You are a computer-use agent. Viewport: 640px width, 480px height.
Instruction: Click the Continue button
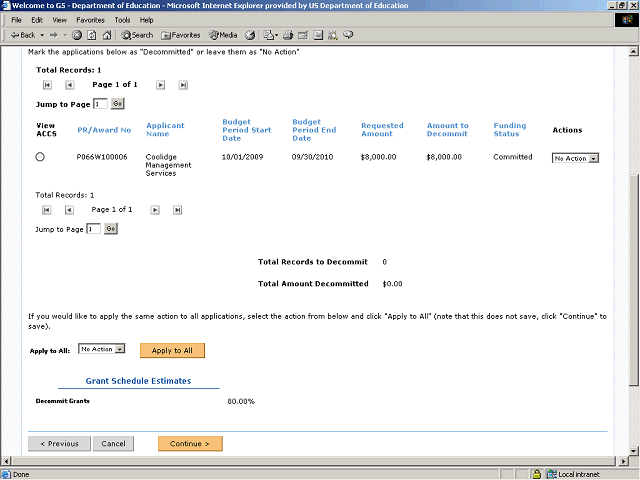[x=190, y=443]
